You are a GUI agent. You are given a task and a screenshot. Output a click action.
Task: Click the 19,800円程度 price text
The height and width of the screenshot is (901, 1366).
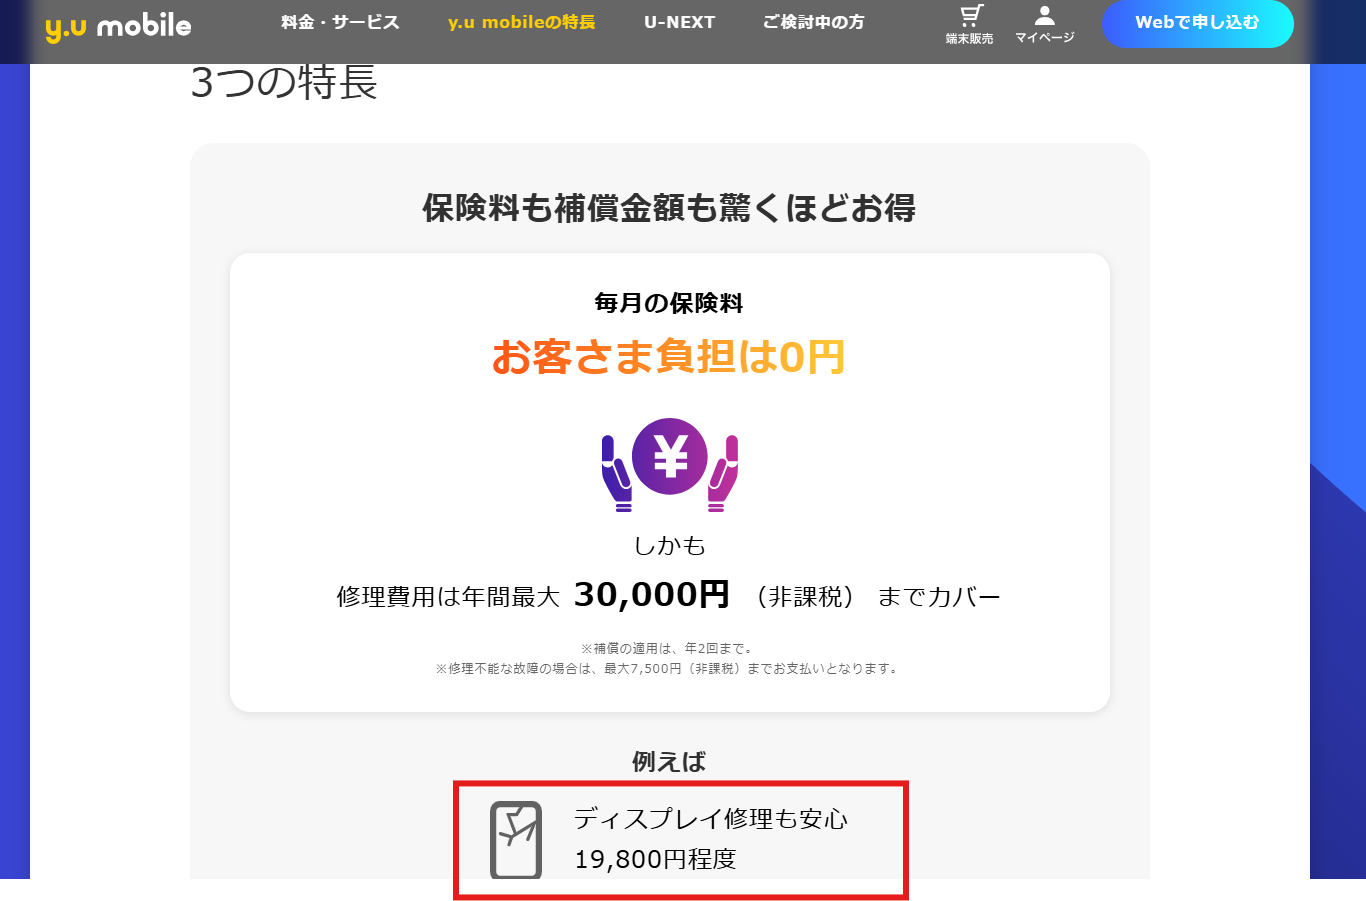pyautogui.click(x=655, y=859)
